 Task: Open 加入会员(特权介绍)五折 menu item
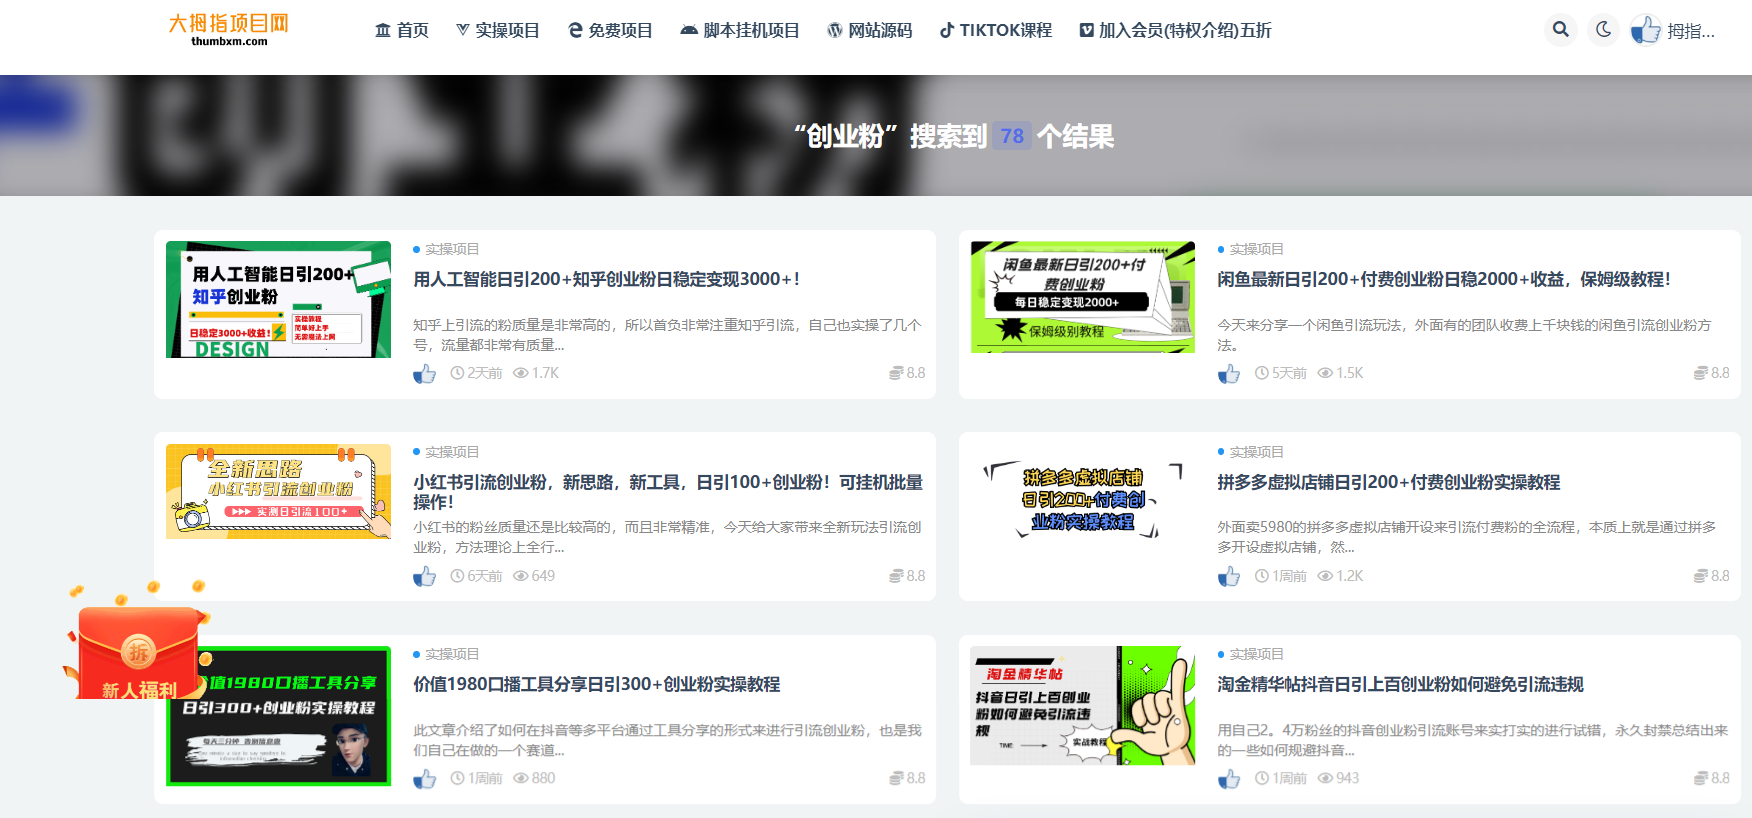click(1175, 30)
